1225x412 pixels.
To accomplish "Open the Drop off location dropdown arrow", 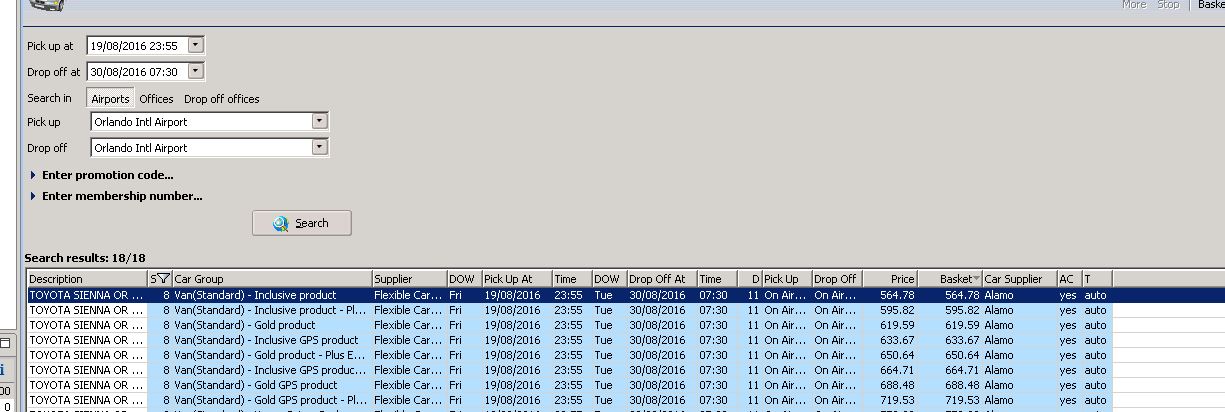I will click(319, 147).
